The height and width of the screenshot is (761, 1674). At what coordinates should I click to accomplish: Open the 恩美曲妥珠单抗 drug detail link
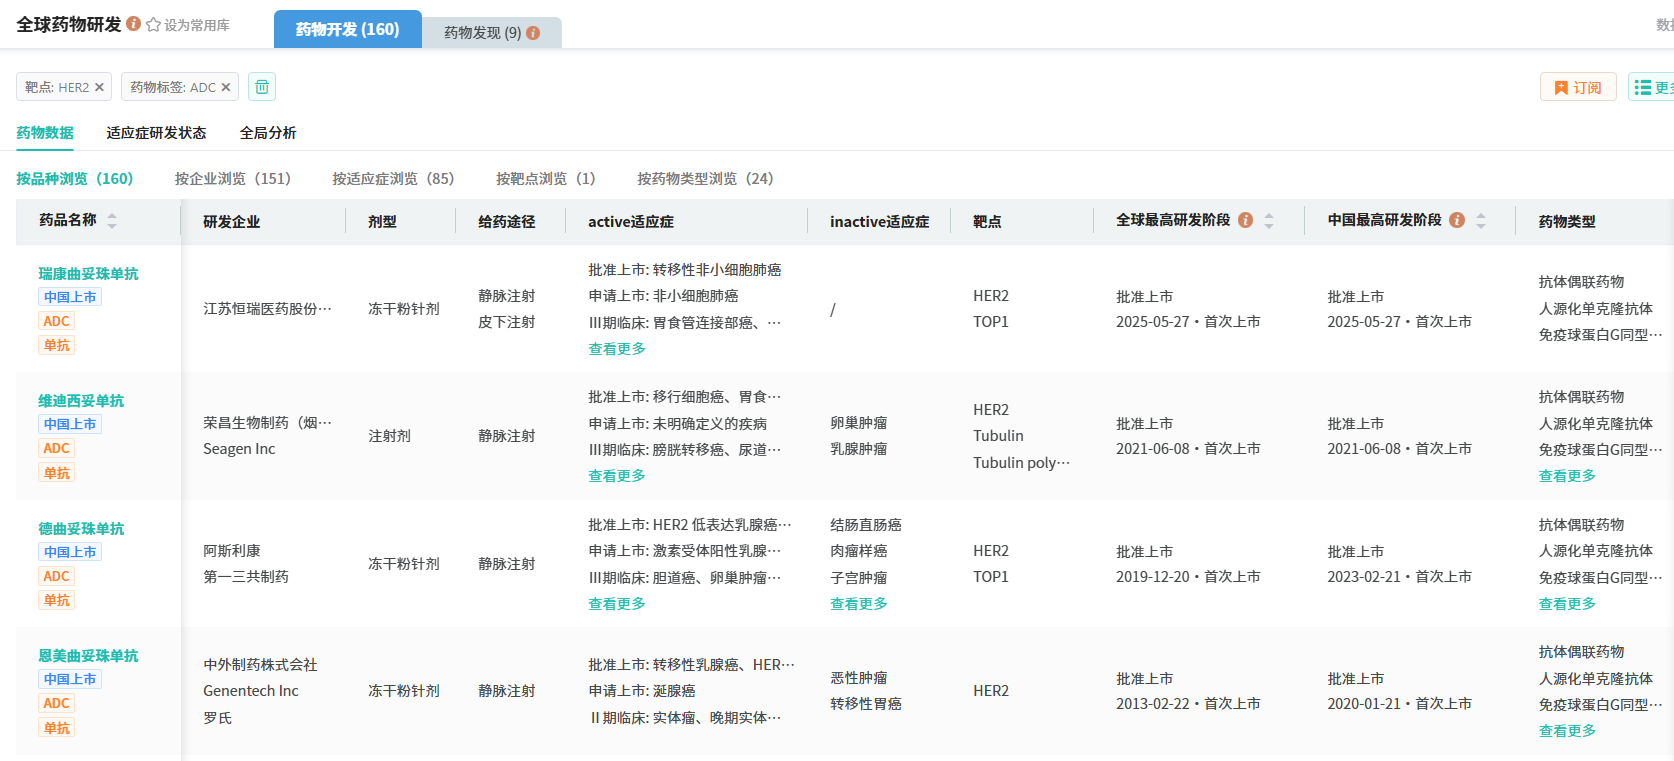click(x=88, y=656)
